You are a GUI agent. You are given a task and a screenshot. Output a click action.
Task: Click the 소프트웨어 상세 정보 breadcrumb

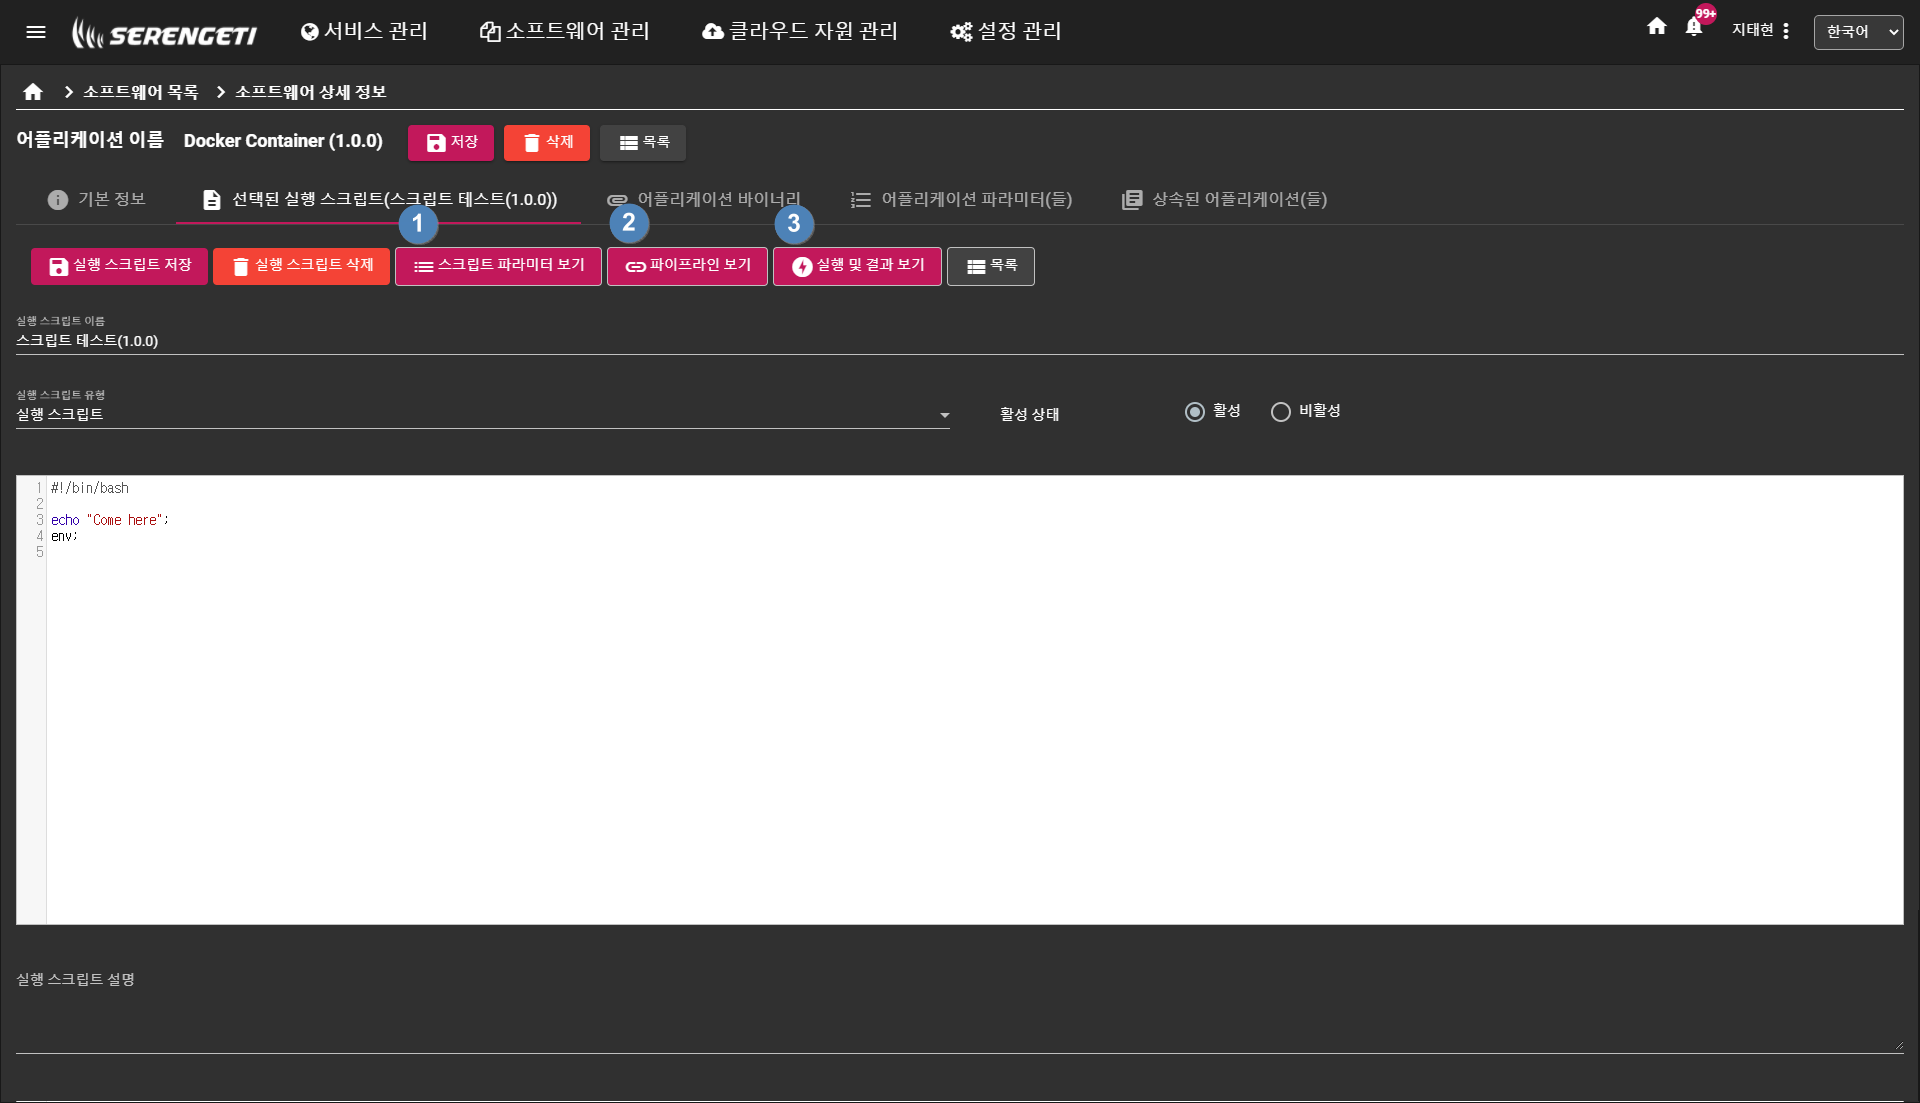311,92
